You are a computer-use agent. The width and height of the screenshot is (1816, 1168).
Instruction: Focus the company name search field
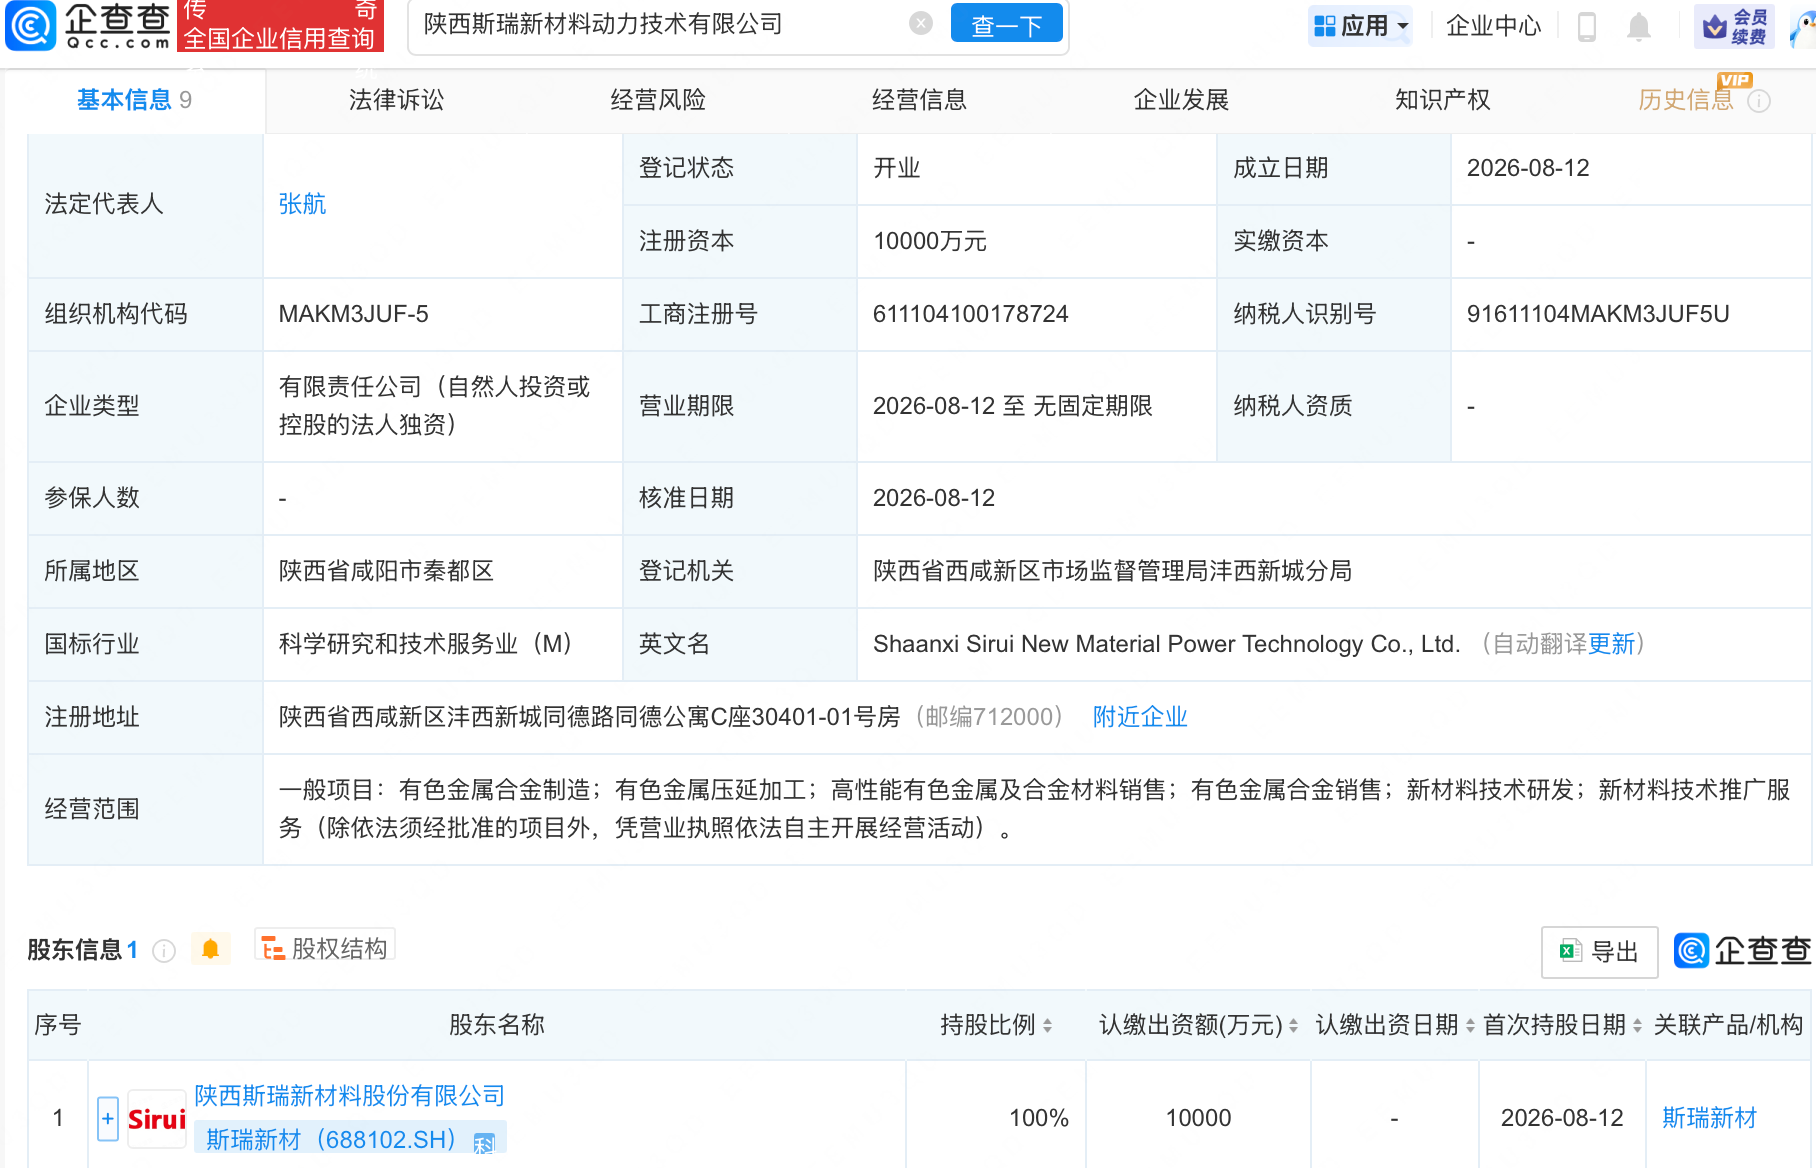click(660, 24)
